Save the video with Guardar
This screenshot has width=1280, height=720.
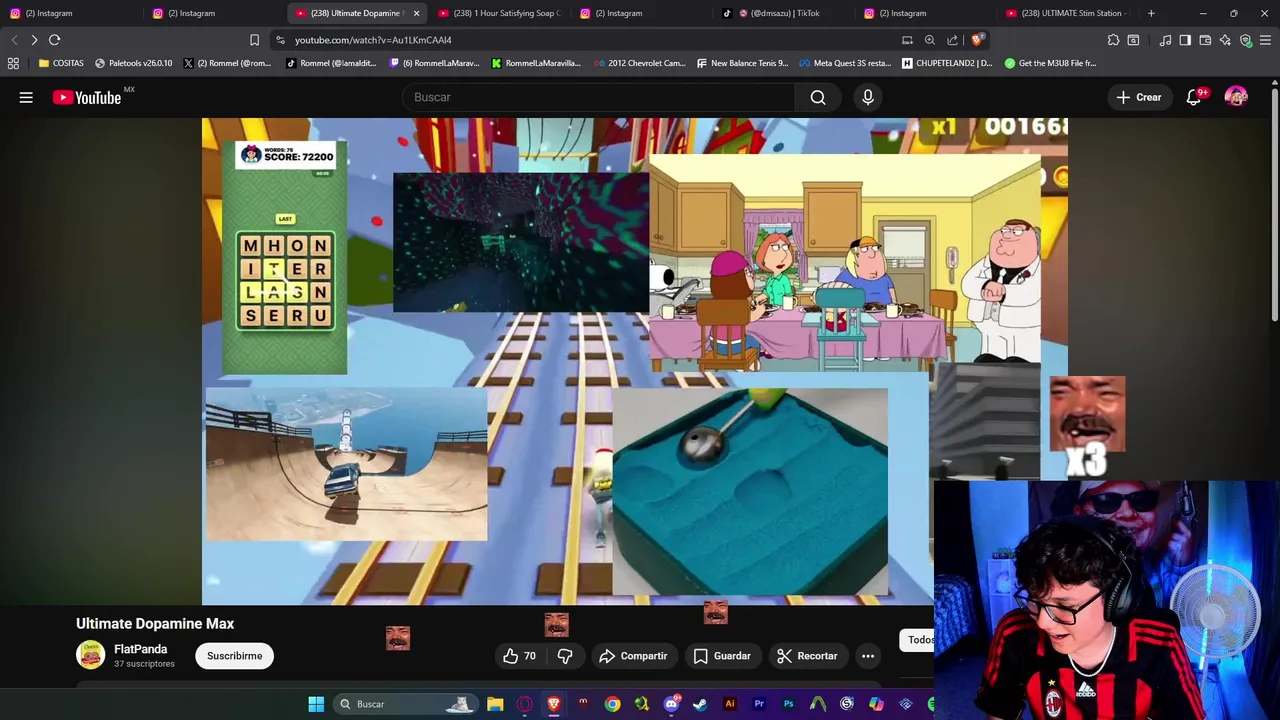click(722, 656)
